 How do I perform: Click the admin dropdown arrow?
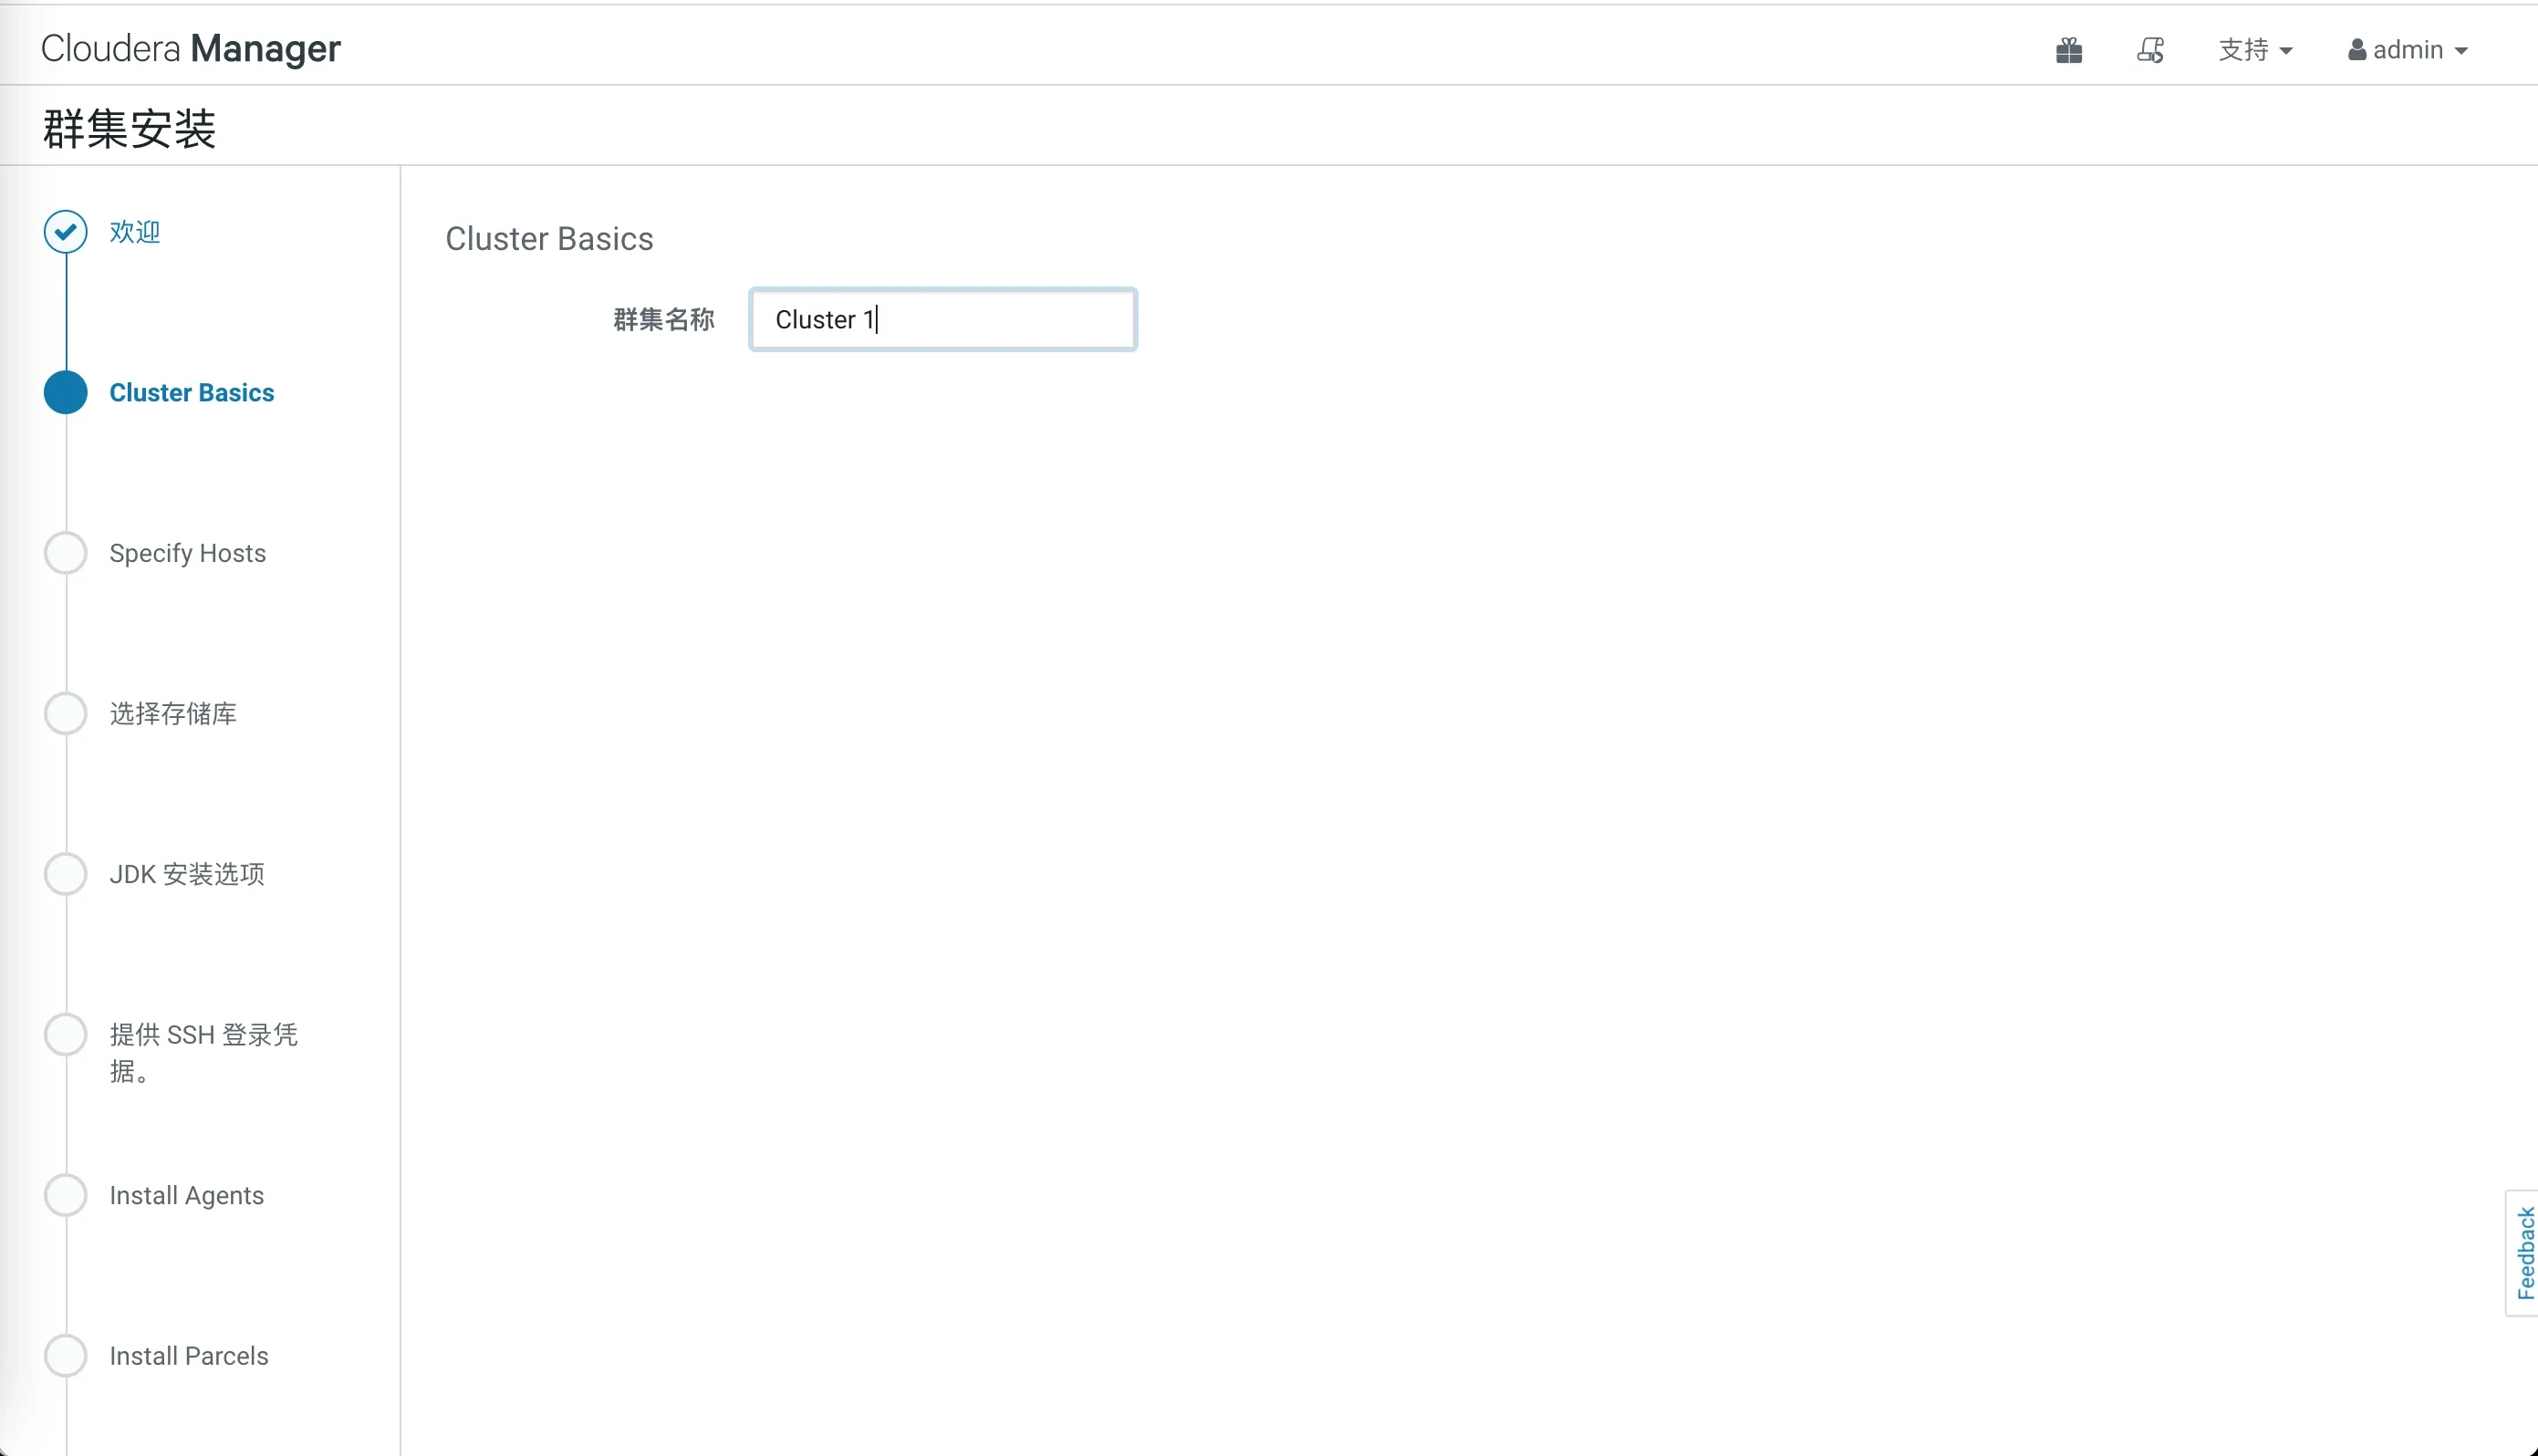click(2464, 51)
